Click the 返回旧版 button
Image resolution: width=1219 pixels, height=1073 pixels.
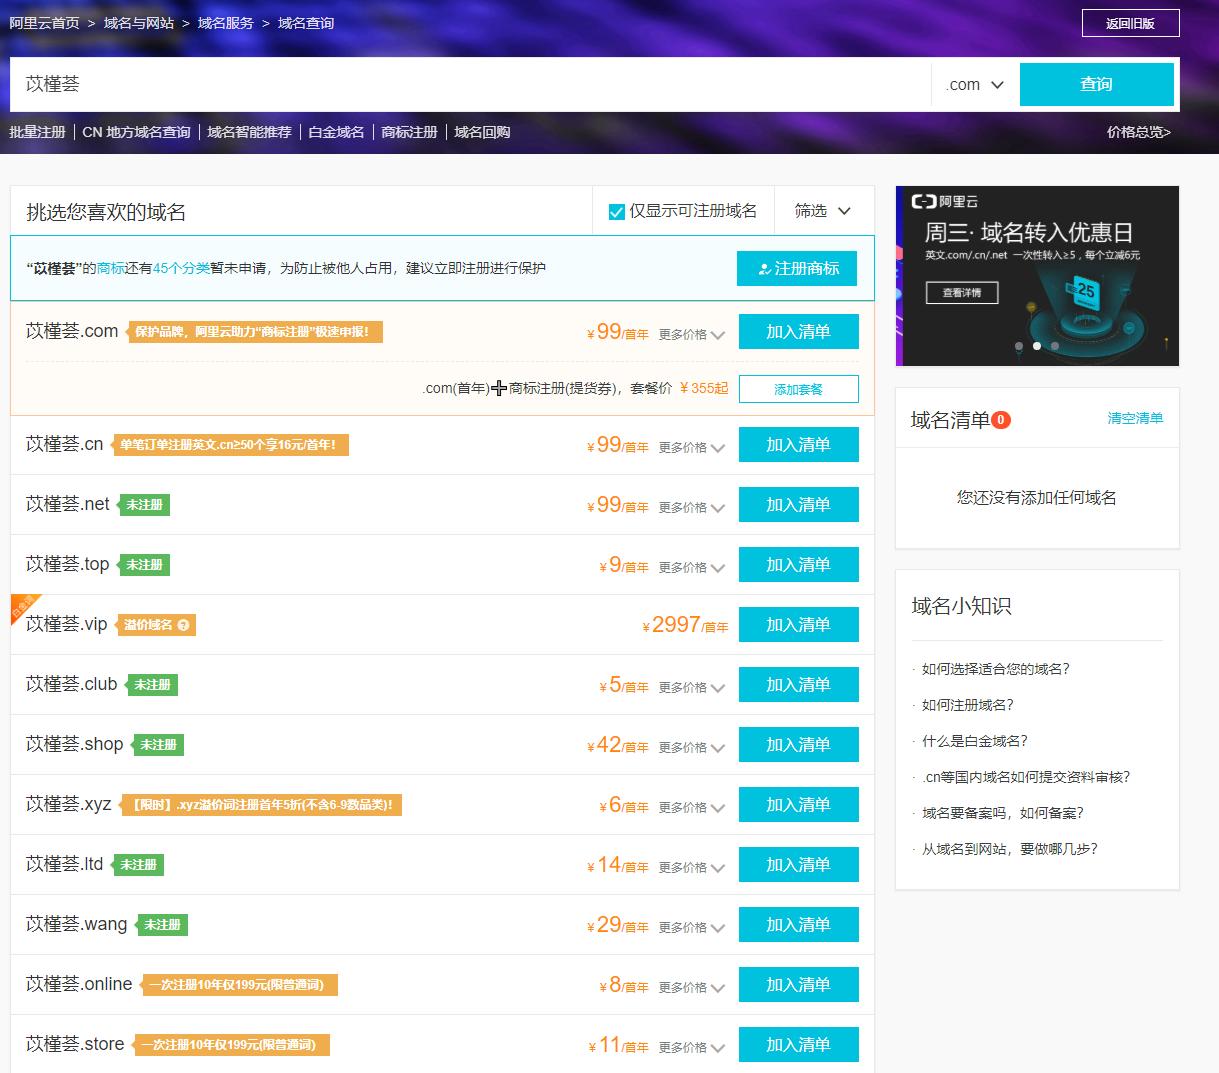(1130, 23)
